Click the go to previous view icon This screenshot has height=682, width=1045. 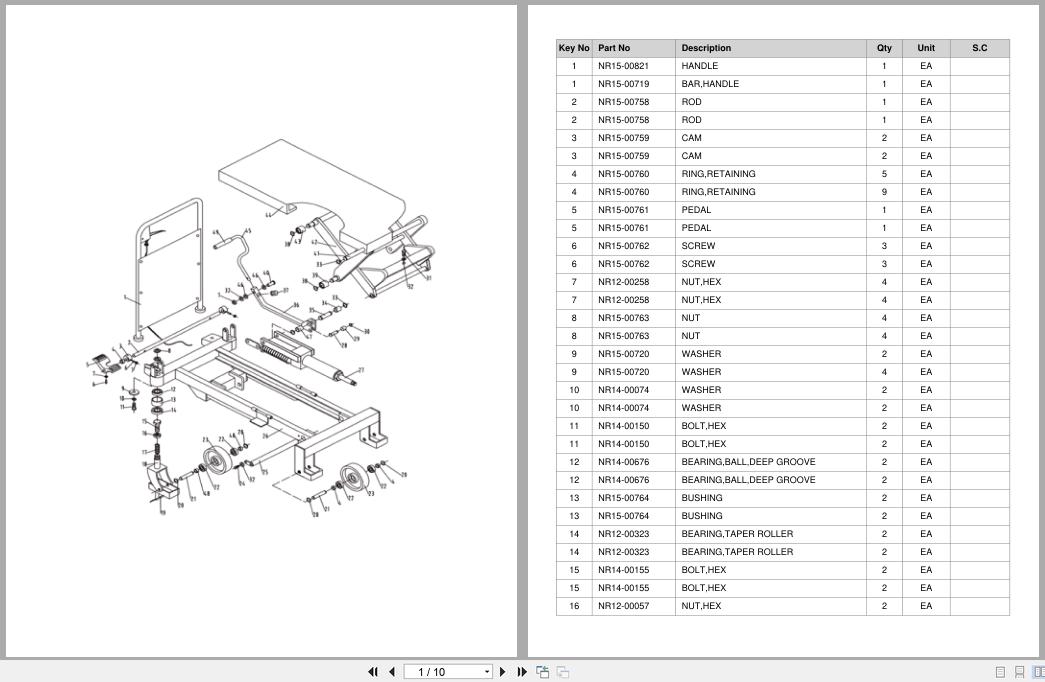point(542,671)
